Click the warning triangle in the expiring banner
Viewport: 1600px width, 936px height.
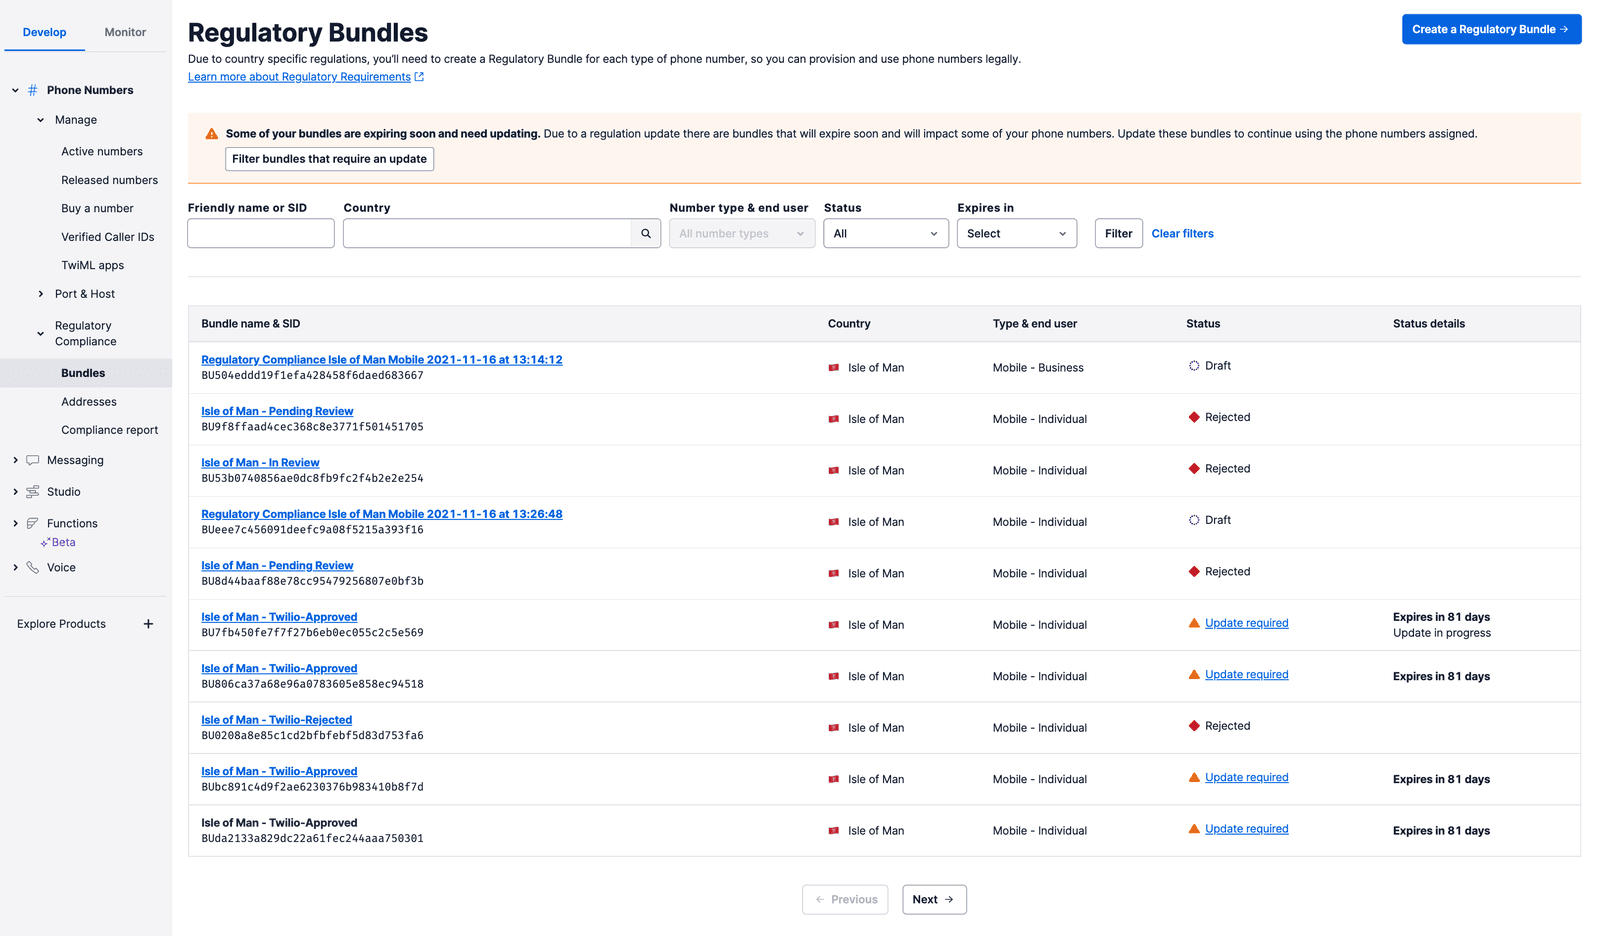211,132
